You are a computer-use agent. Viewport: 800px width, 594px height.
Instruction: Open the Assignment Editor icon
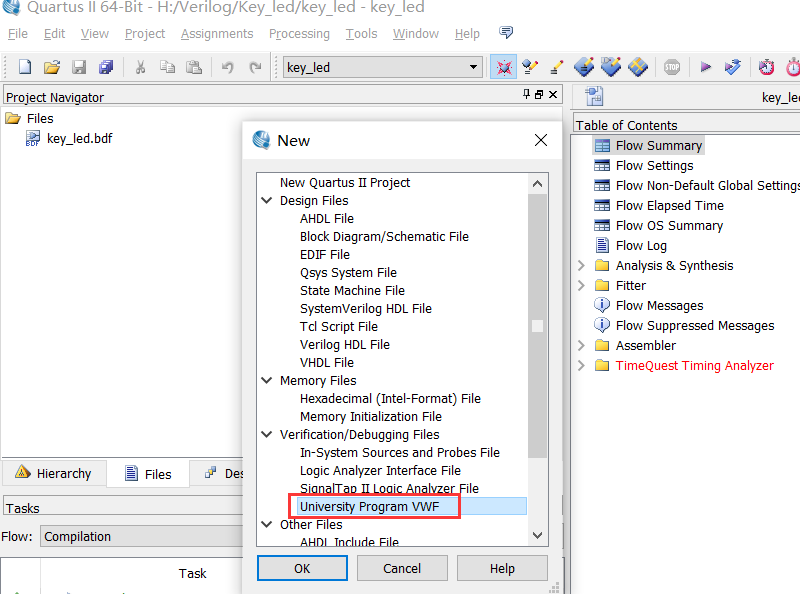tap(530, 67)
